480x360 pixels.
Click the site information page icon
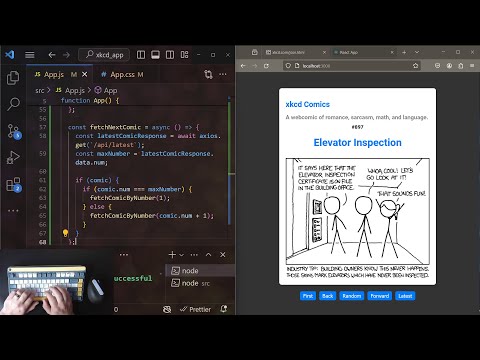[297, 66]
